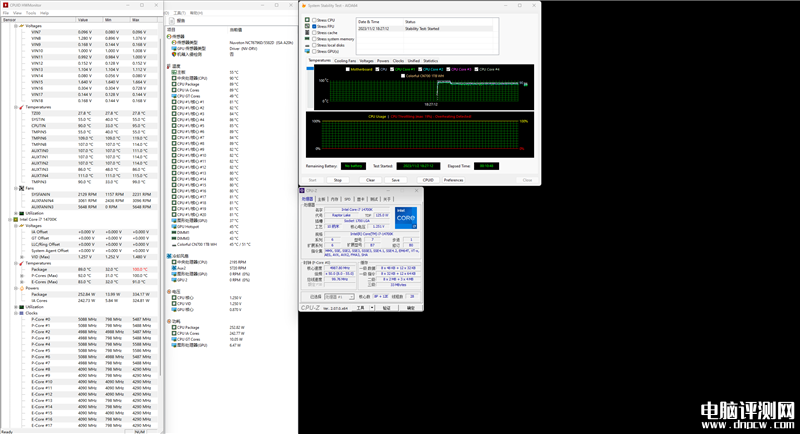This screenshot has width=800, height=434.
Task: Collapse the Fans node in HWMonitor
Action: [x=16, y=188]
